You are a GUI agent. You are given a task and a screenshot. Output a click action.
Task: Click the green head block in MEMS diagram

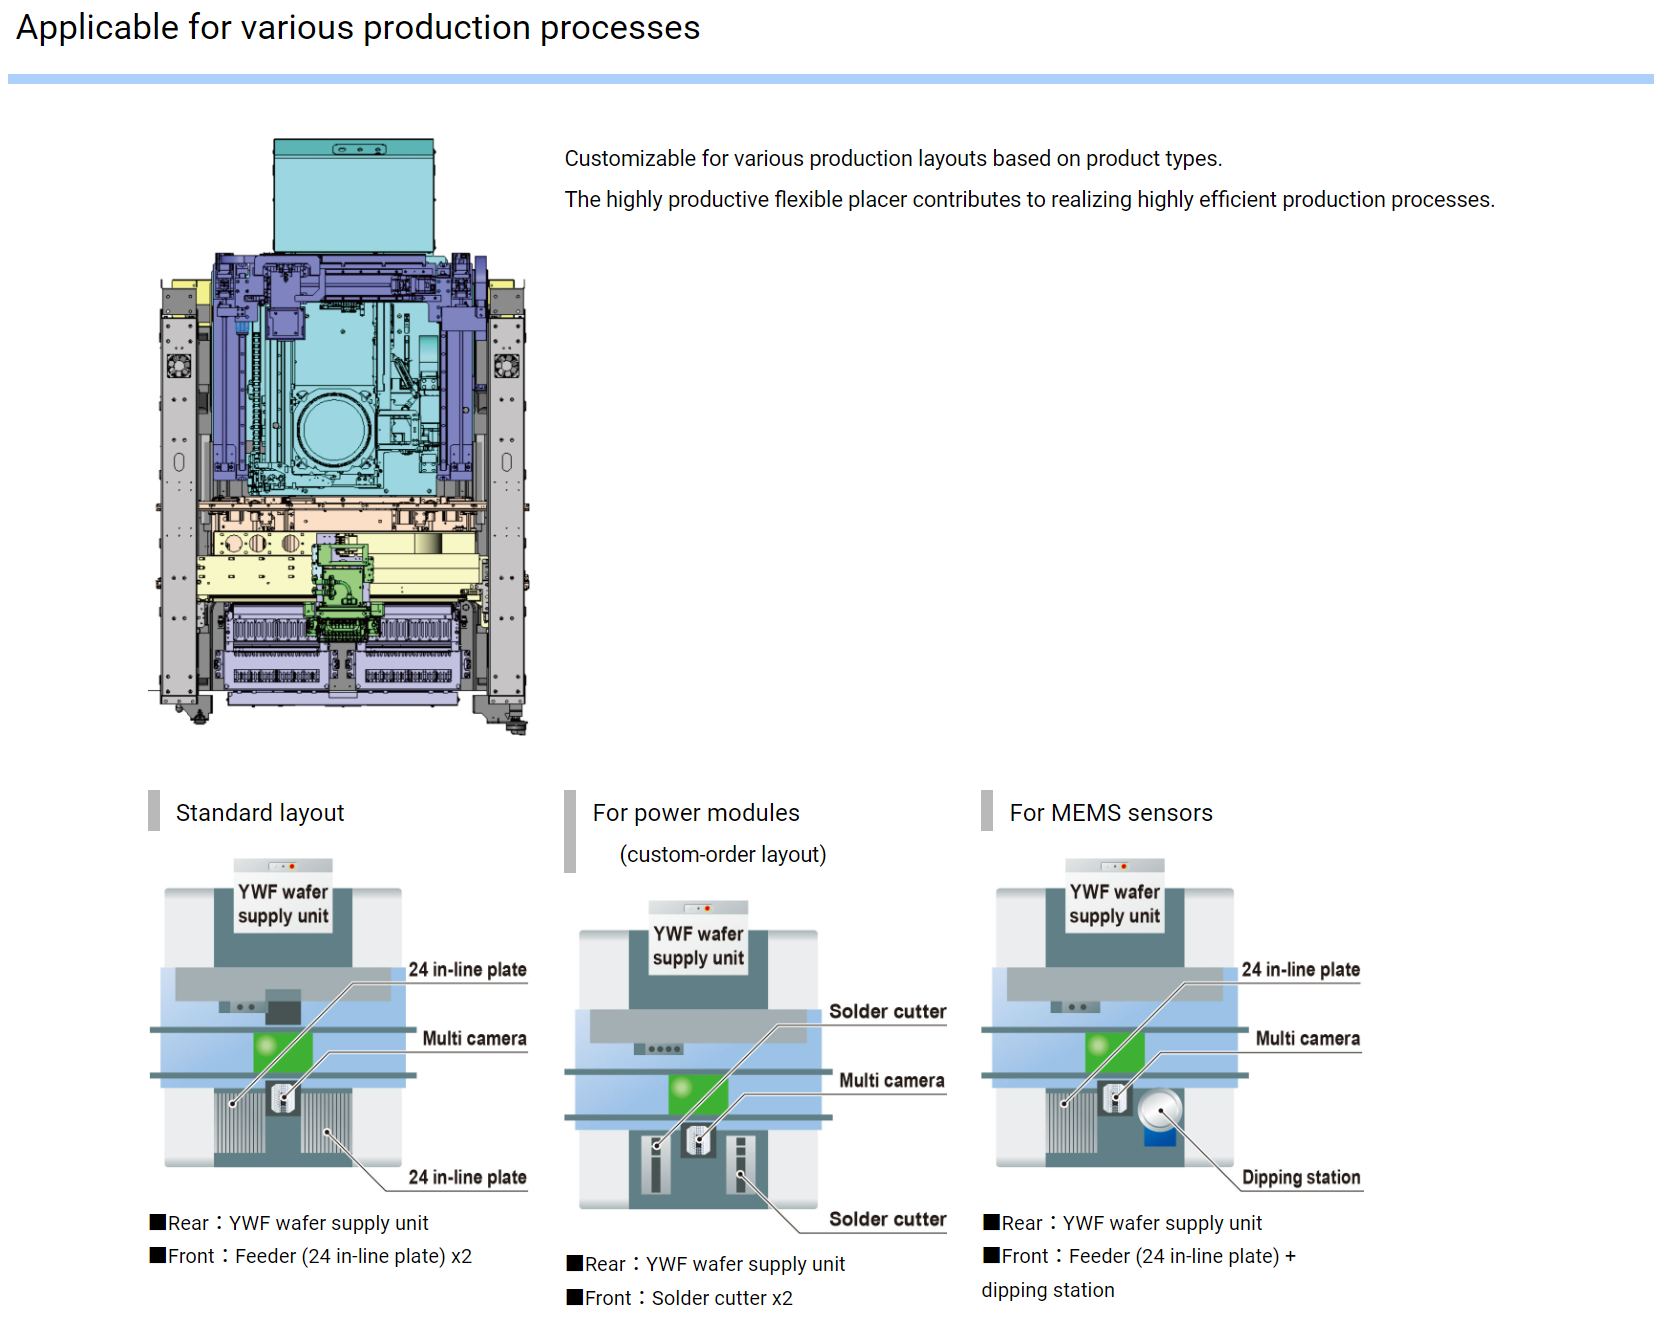pyautogui.click(x=1115, y=1053)
